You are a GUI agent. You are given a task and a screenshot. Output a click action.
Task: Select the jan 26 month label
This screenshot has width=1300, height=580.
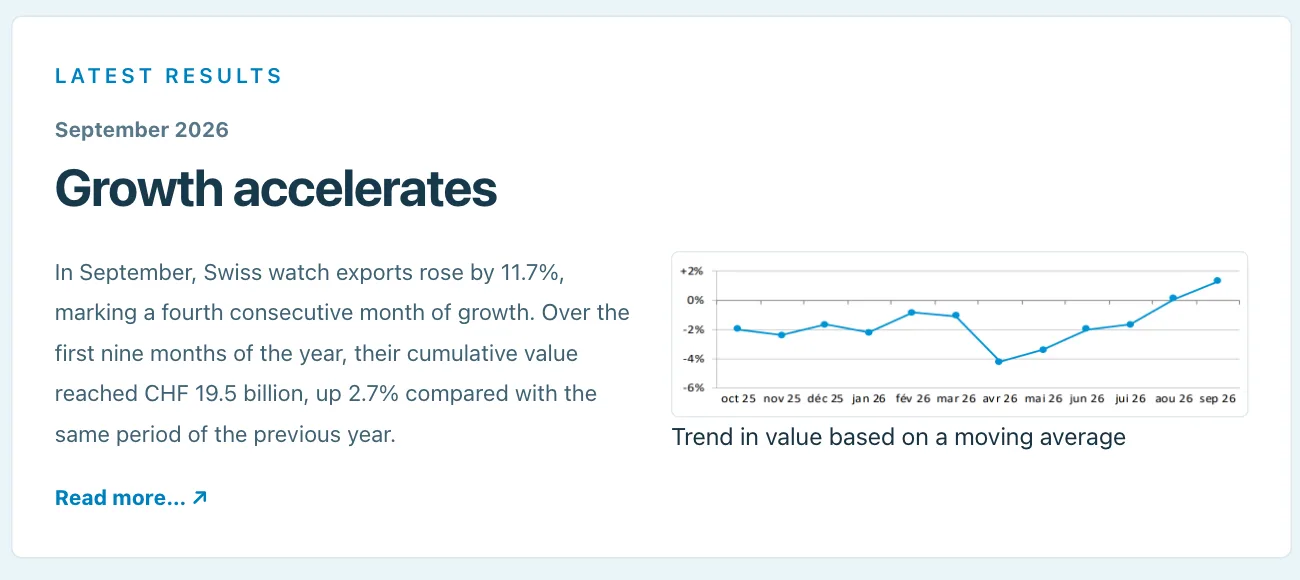tap(868, 398)
